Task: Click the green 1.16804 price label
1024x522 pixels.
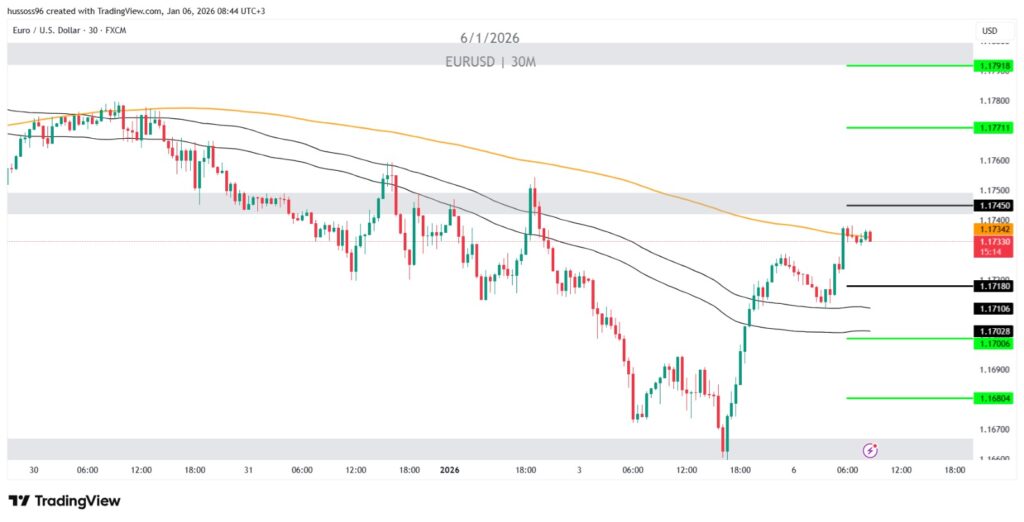Action: (x=994, y=398)
